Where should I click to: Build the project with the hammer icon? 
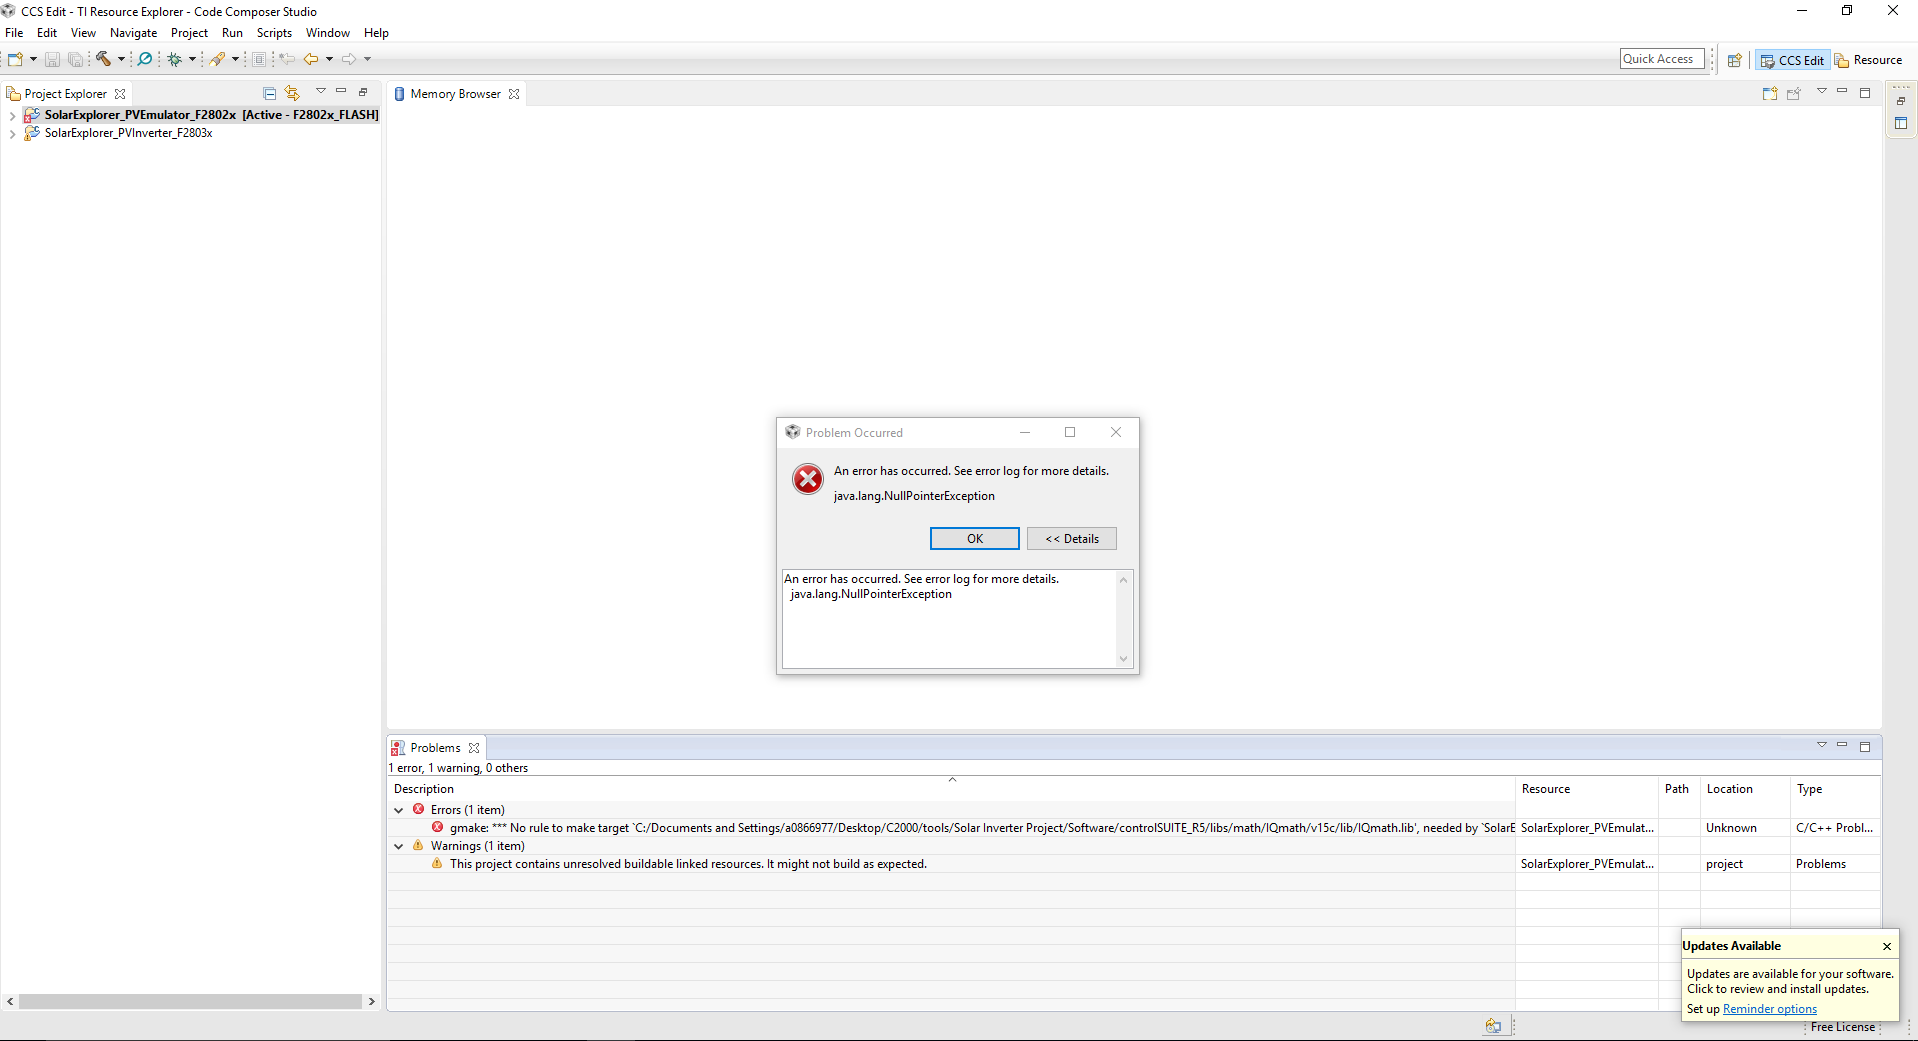(102, 59)
